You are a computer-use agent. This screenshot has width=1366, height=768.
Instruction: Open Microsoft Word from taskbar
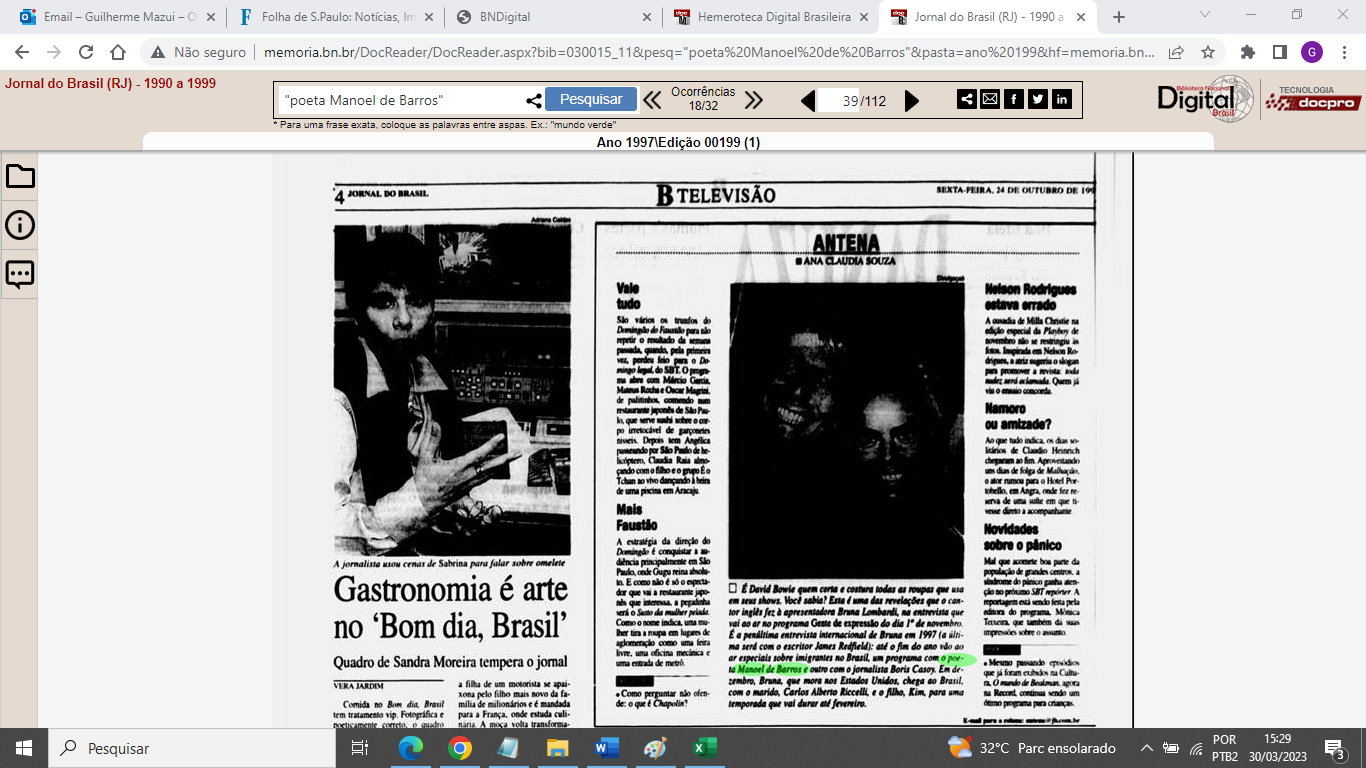(606, 748)
